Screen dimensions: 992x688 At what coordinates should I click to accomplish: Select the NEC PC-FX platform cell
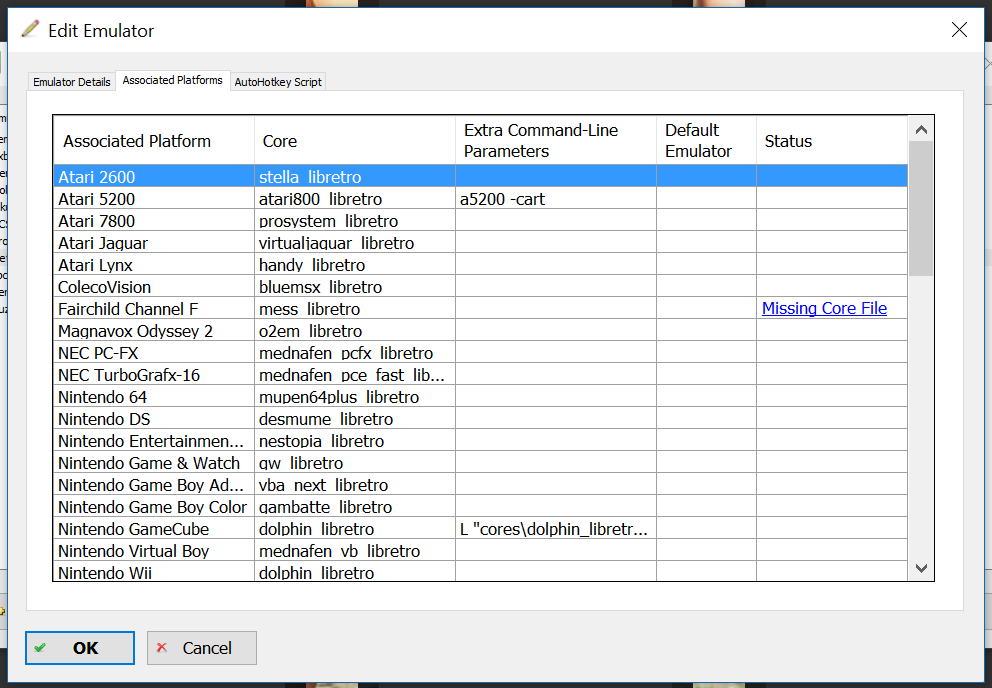154,352
